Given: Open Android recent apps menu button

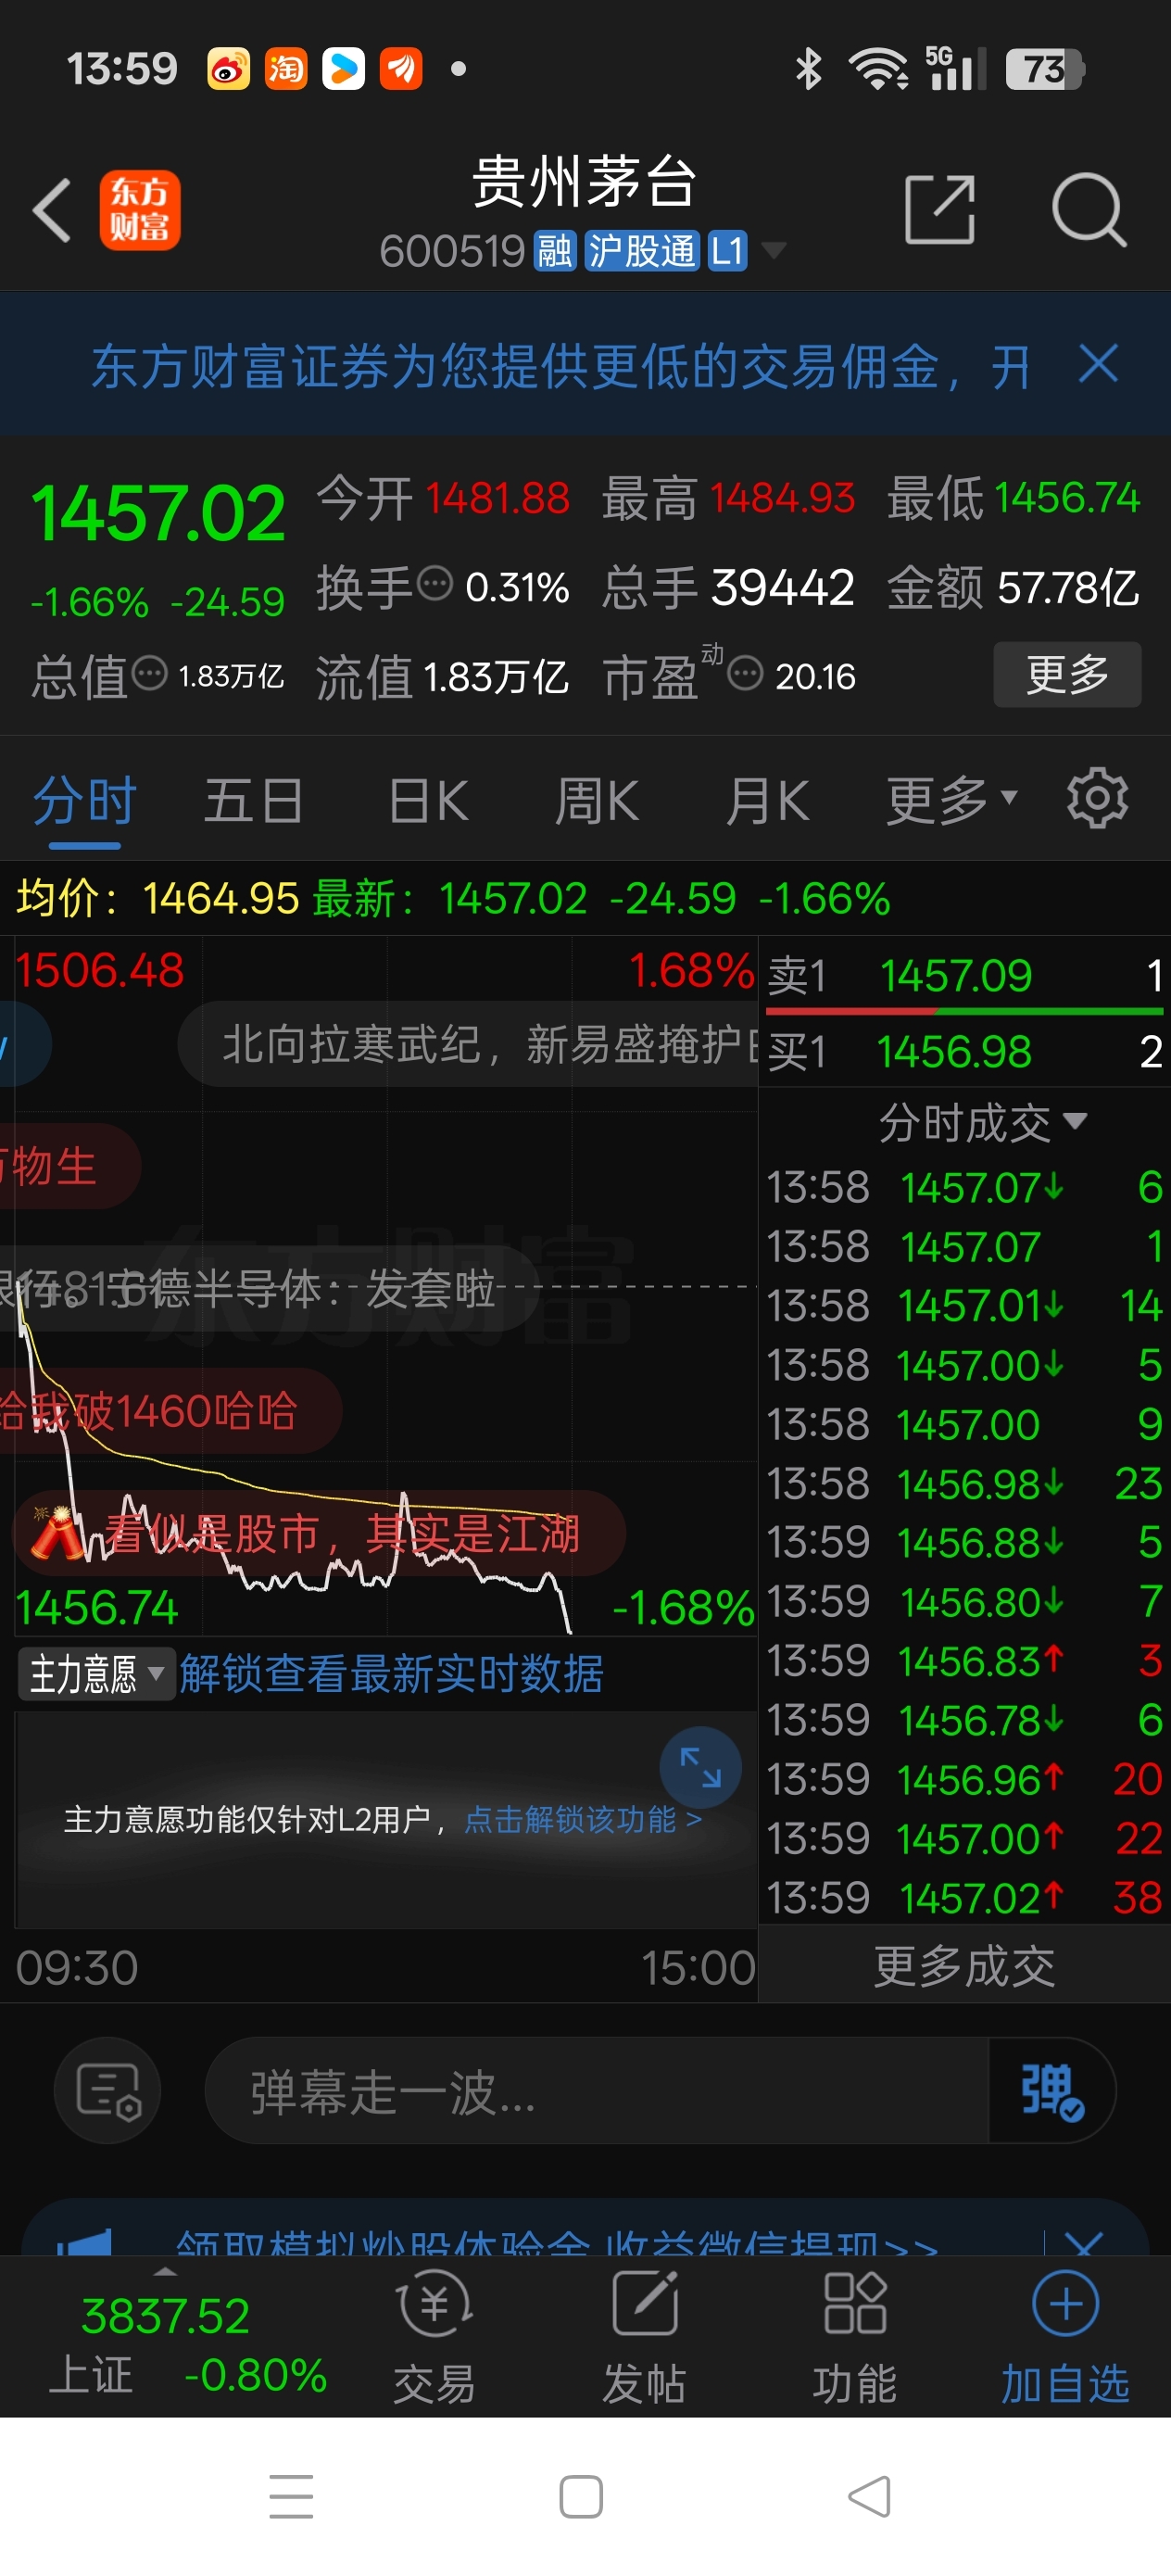Looking at the screenshot, I should coord(291,2497).
